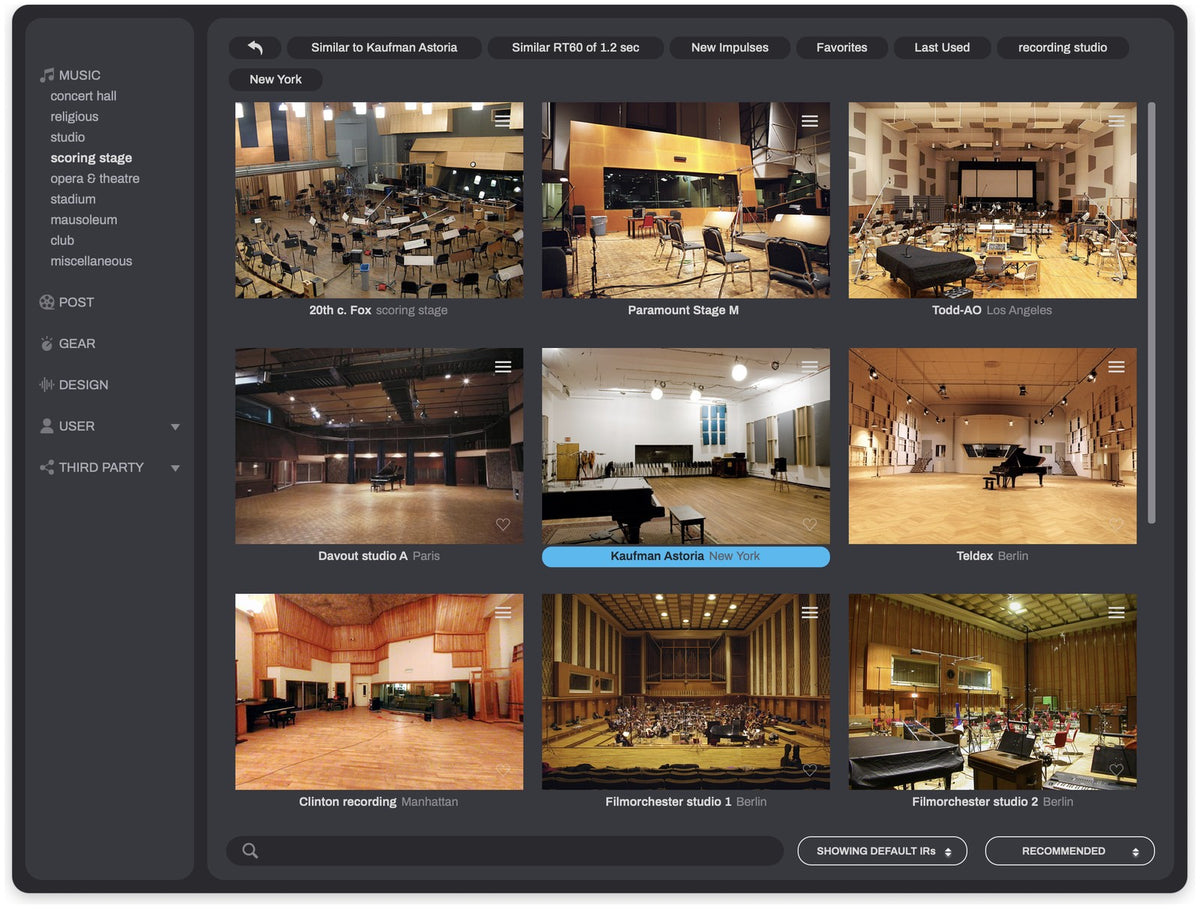Favorite Davout studio A with heart

click(x=503, y=525)
